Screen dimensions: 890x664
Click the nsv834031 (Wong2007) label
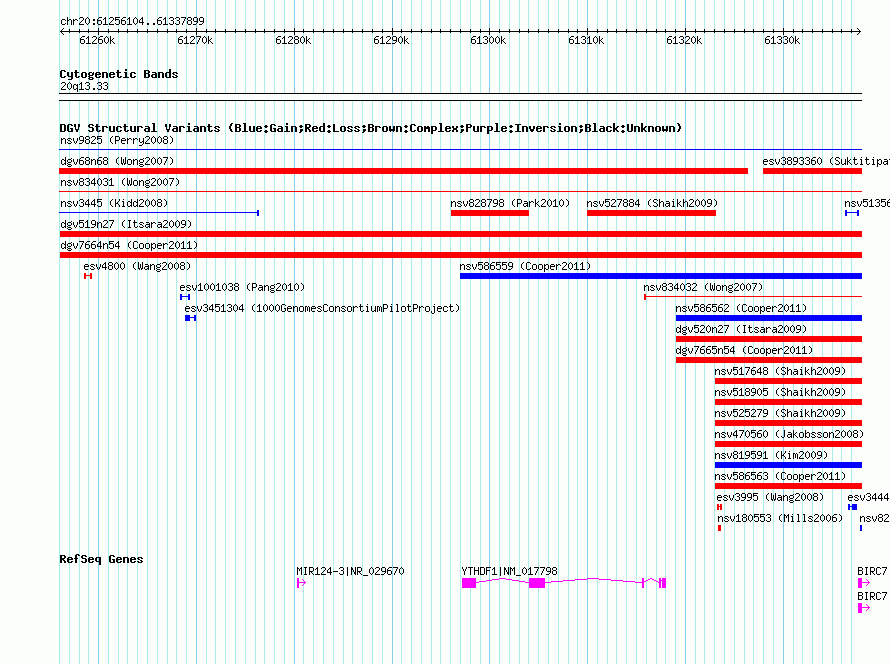click(120, 182)
